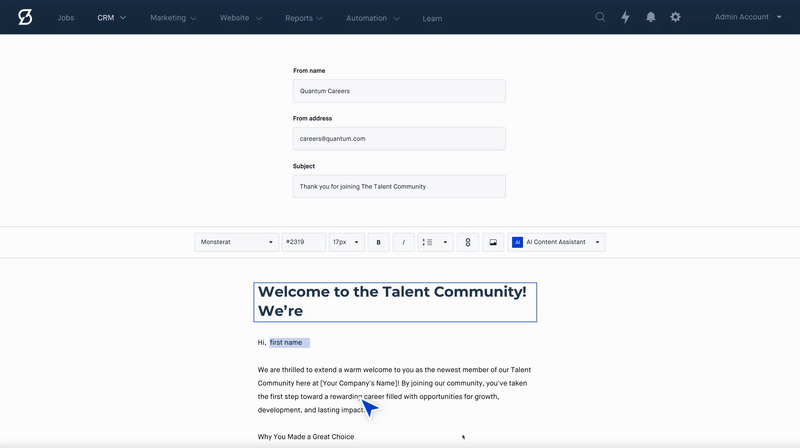Open the CRM menu
Image resolution: width=800 pixels, height=448 pixels.
coord(111,18)
